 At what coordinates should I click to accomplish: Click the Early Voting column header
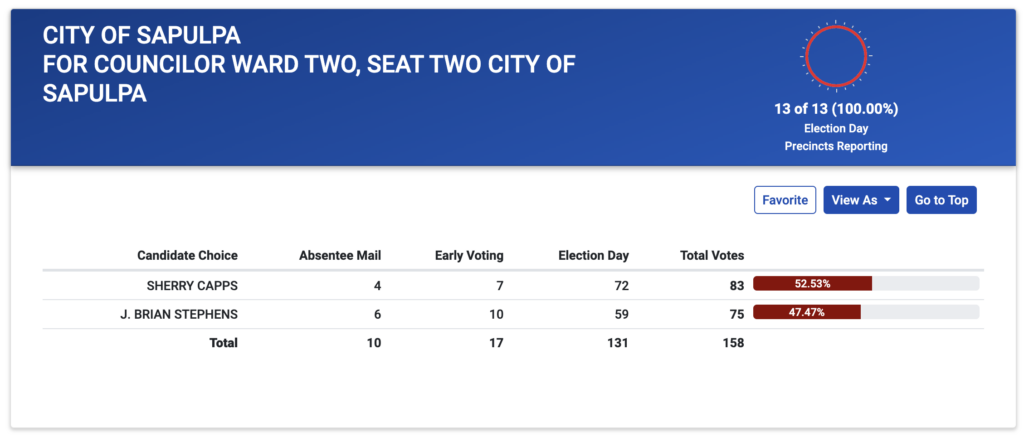pyautogui.click(x=469, y=256)
